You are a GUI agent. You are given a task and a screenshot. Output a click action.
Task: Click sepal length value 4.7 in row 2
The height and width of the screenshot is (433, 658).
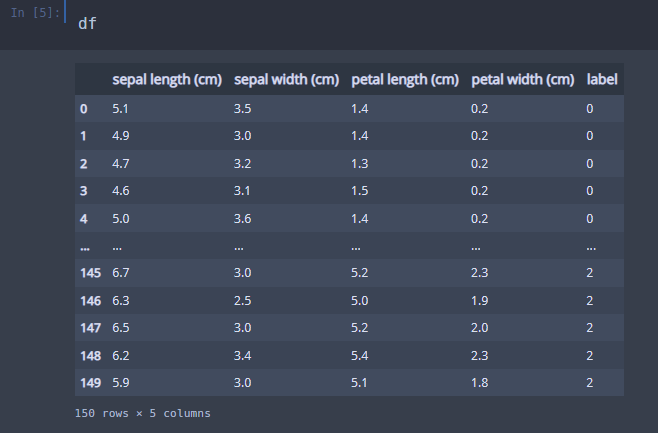pos(120,164)
